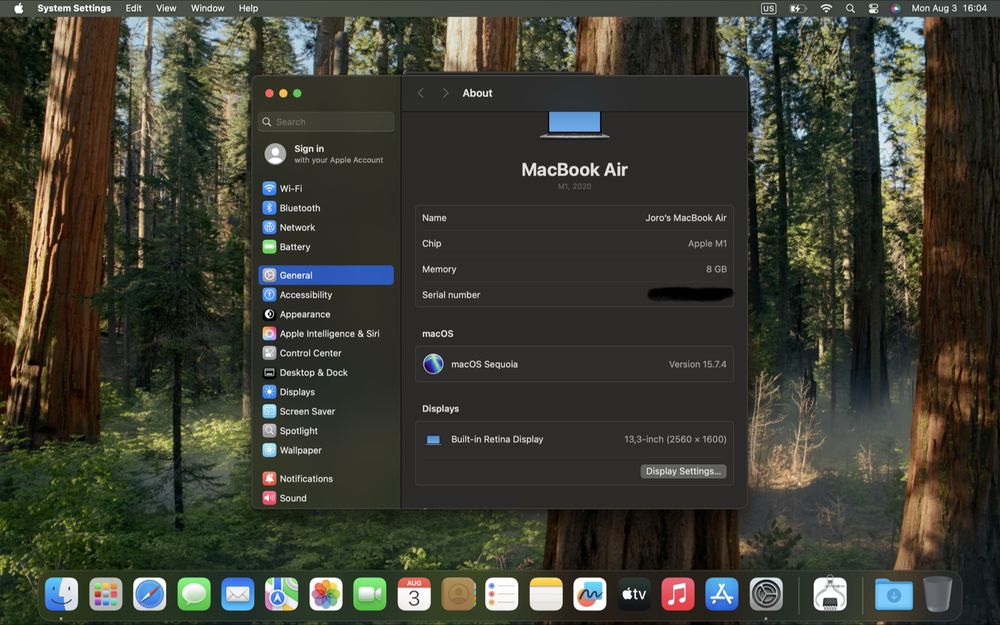Click the MacBook Air laptop image
1000x625 pixels.
[575, 125]
